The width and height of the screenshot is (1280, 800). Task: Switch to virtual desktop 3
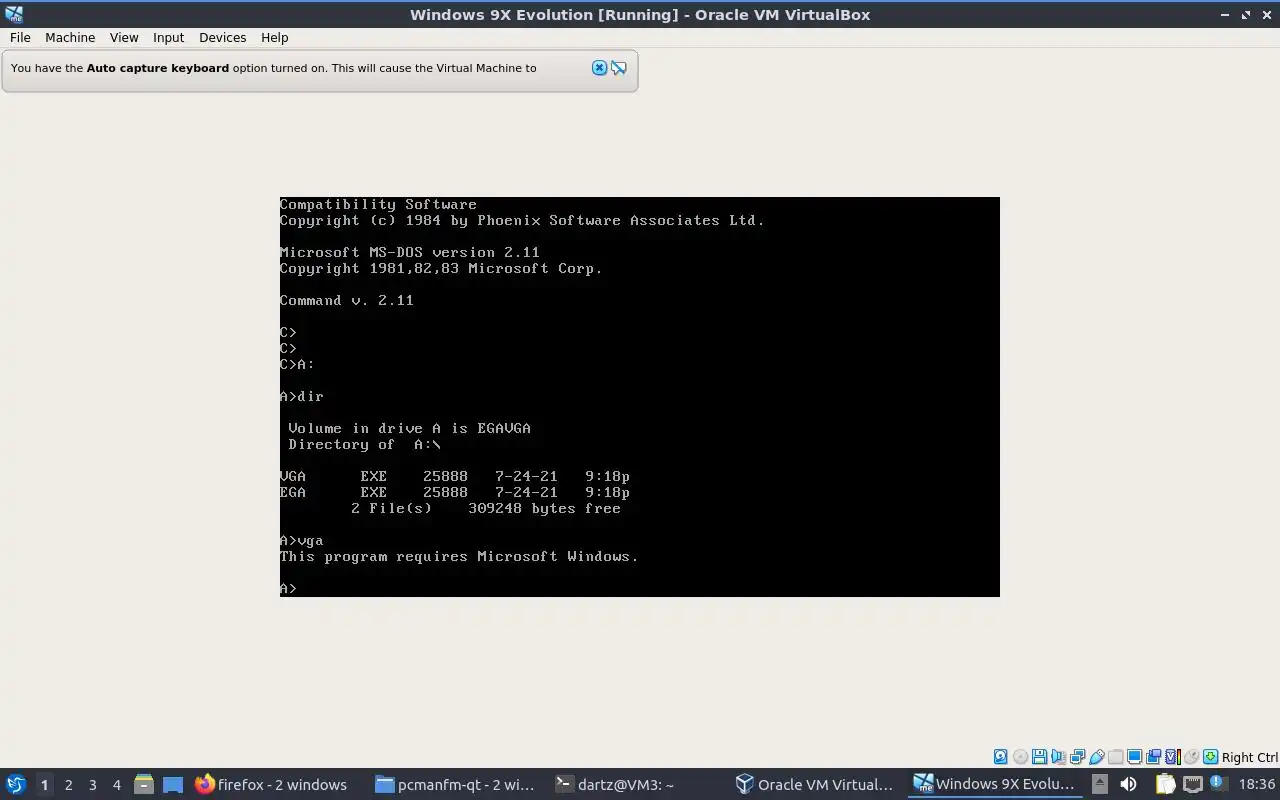pyautogui.click(x=92, y=784)
